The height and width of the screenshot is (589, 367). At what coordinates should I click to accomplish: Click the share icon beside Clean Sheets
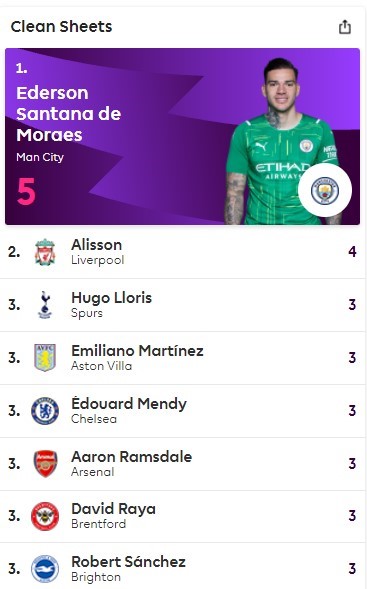click(x=345, y=27)
